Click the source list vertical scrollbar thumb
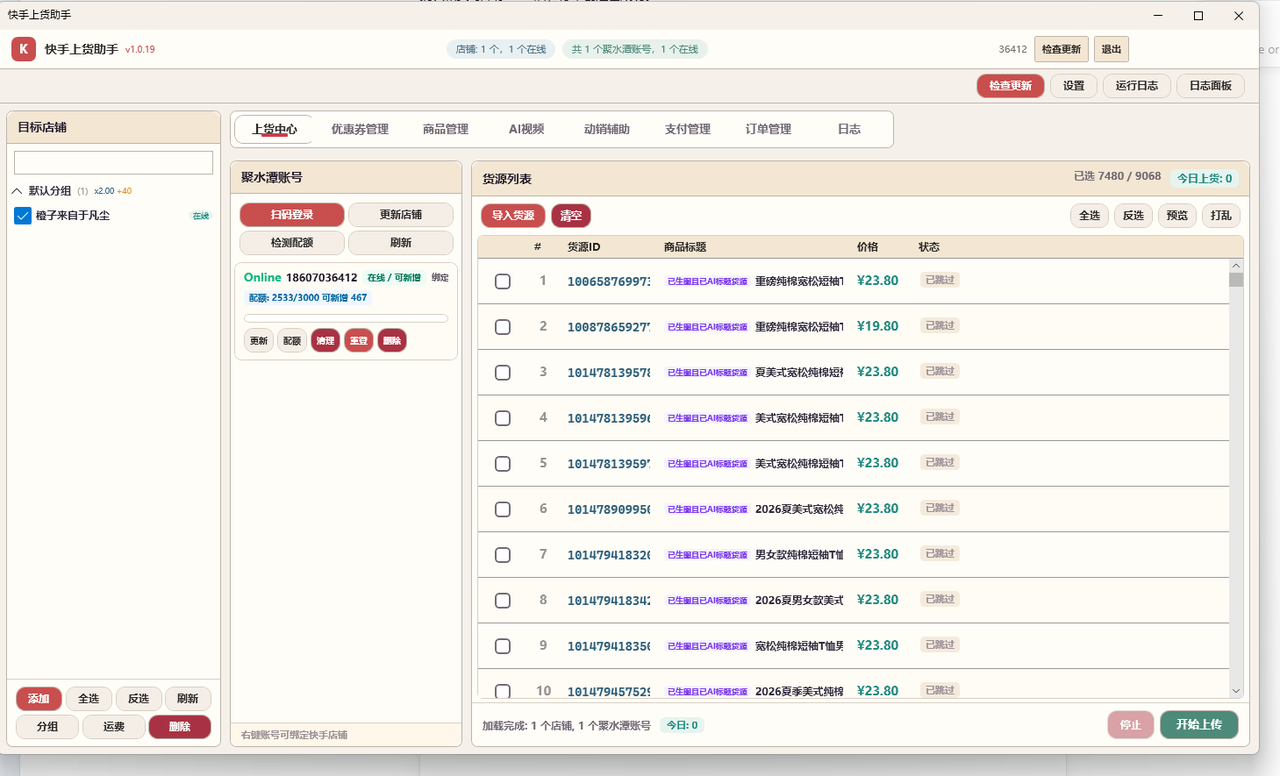Viewport: 1280px width, 776px height. [1236, 280]
